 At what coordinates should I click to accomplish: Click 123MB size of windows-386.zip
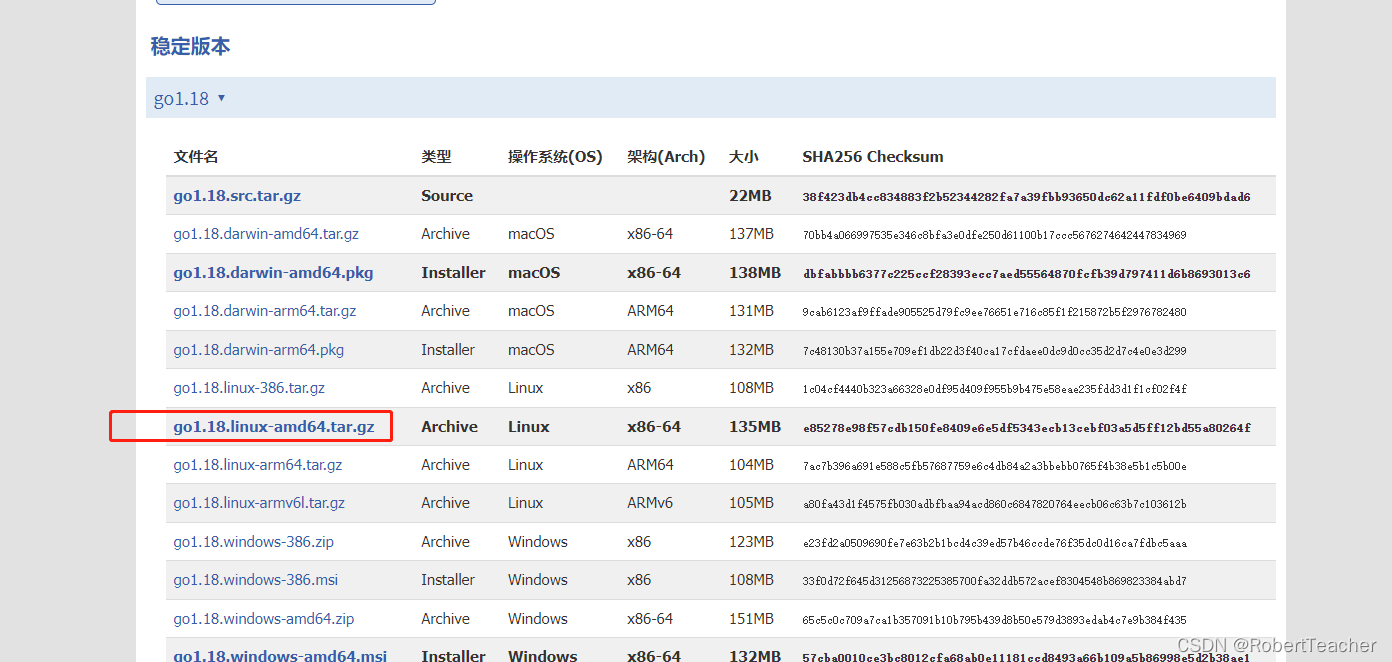click(752, 542)
